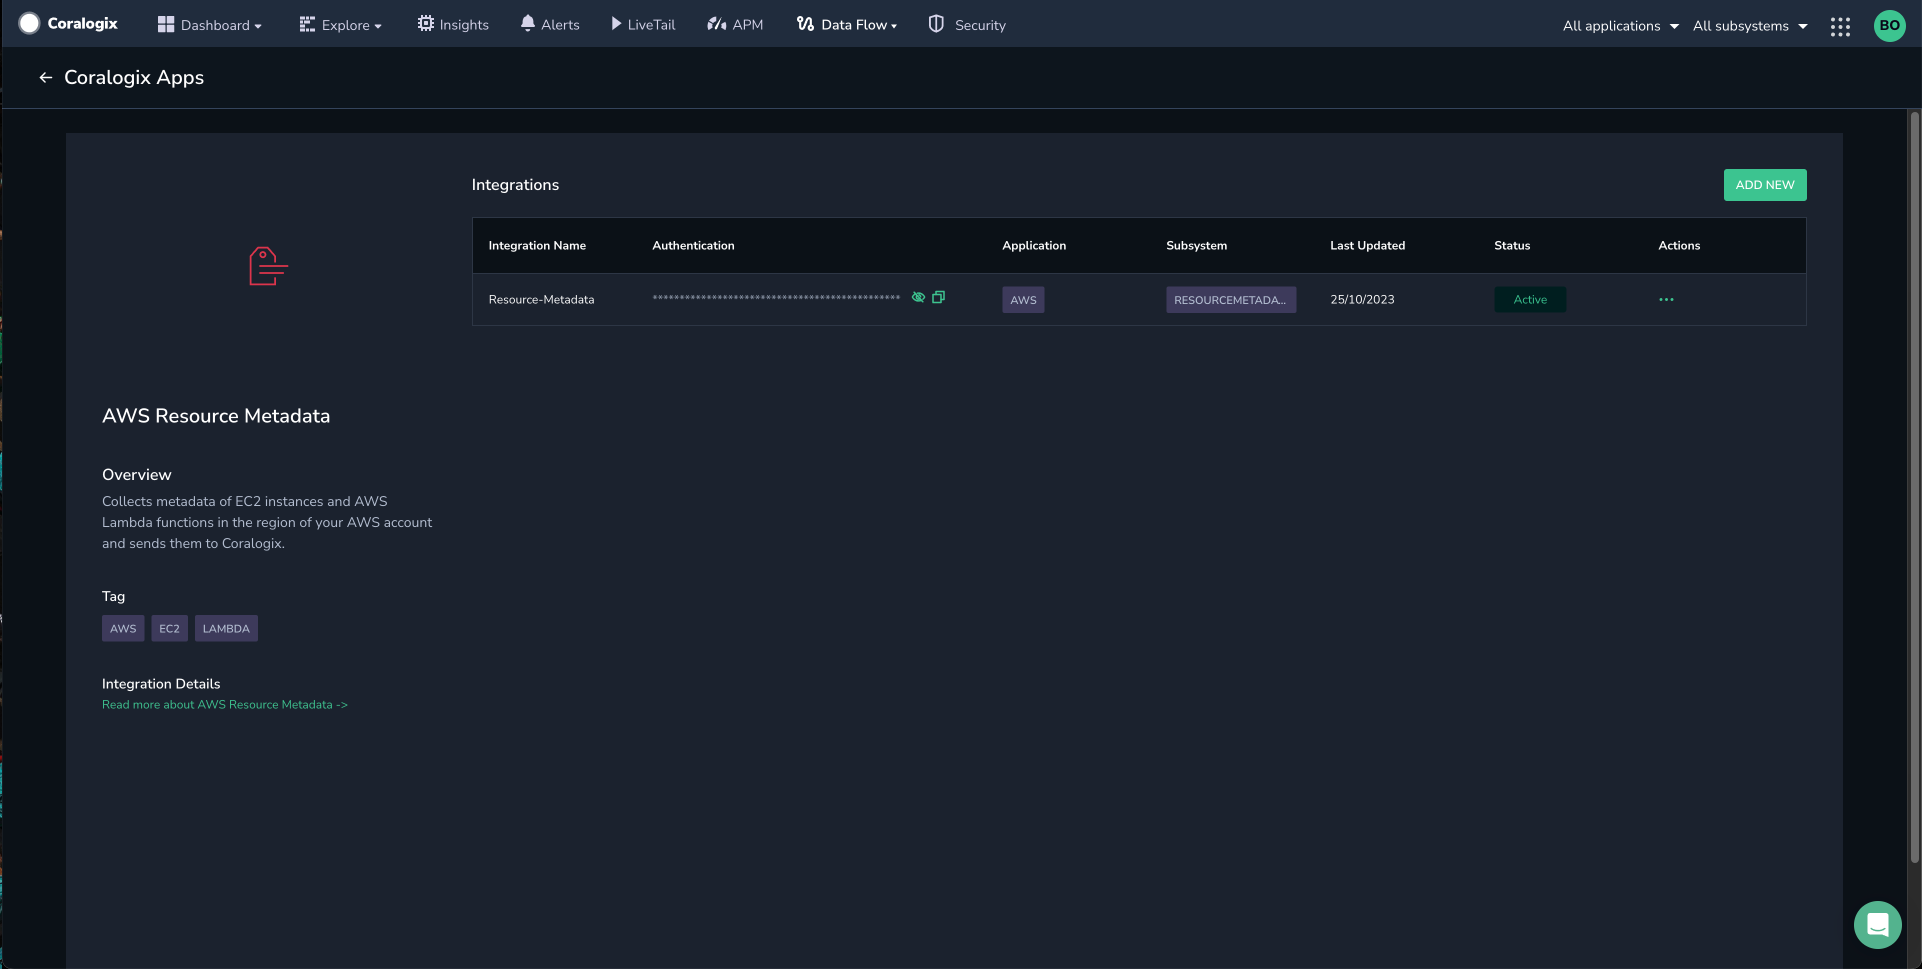Image resolution: width=1922 pixels, height=969 pixels.
Task: Click the masked authentication key text
Action: click(x=776, y=298)
